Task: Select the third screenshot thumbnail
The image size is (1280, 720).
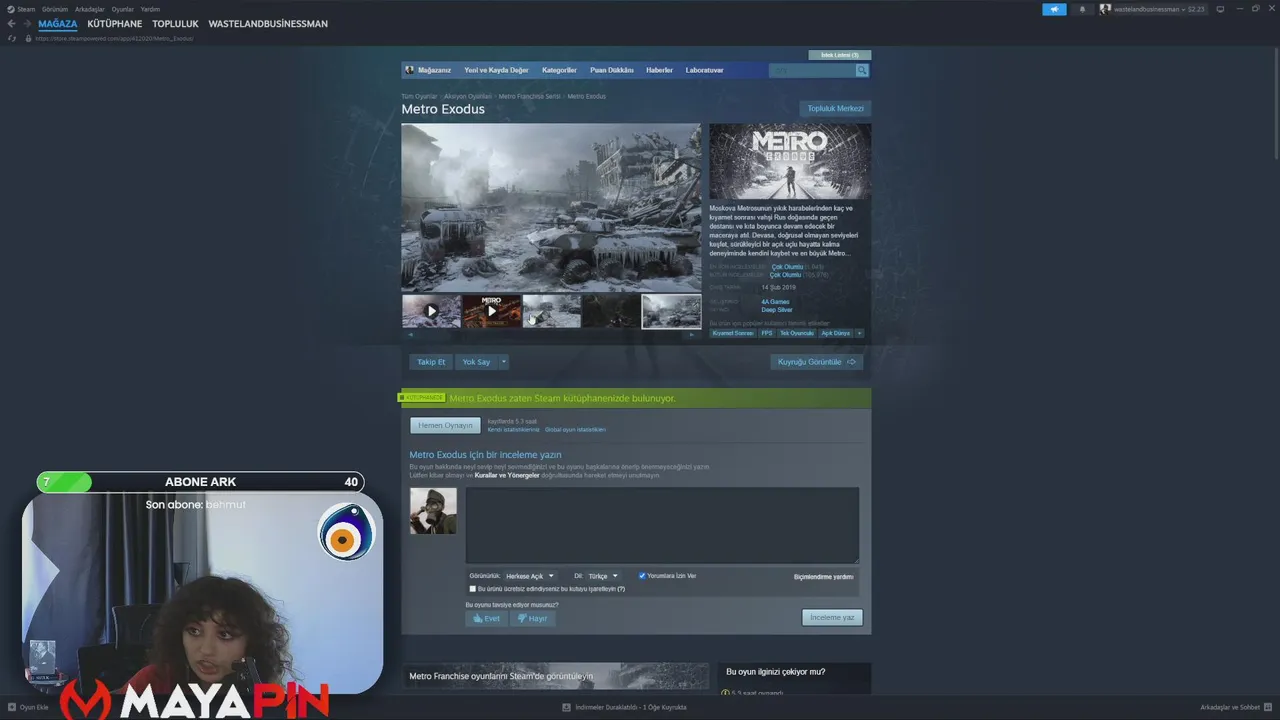Action: [x=551, y=311]
